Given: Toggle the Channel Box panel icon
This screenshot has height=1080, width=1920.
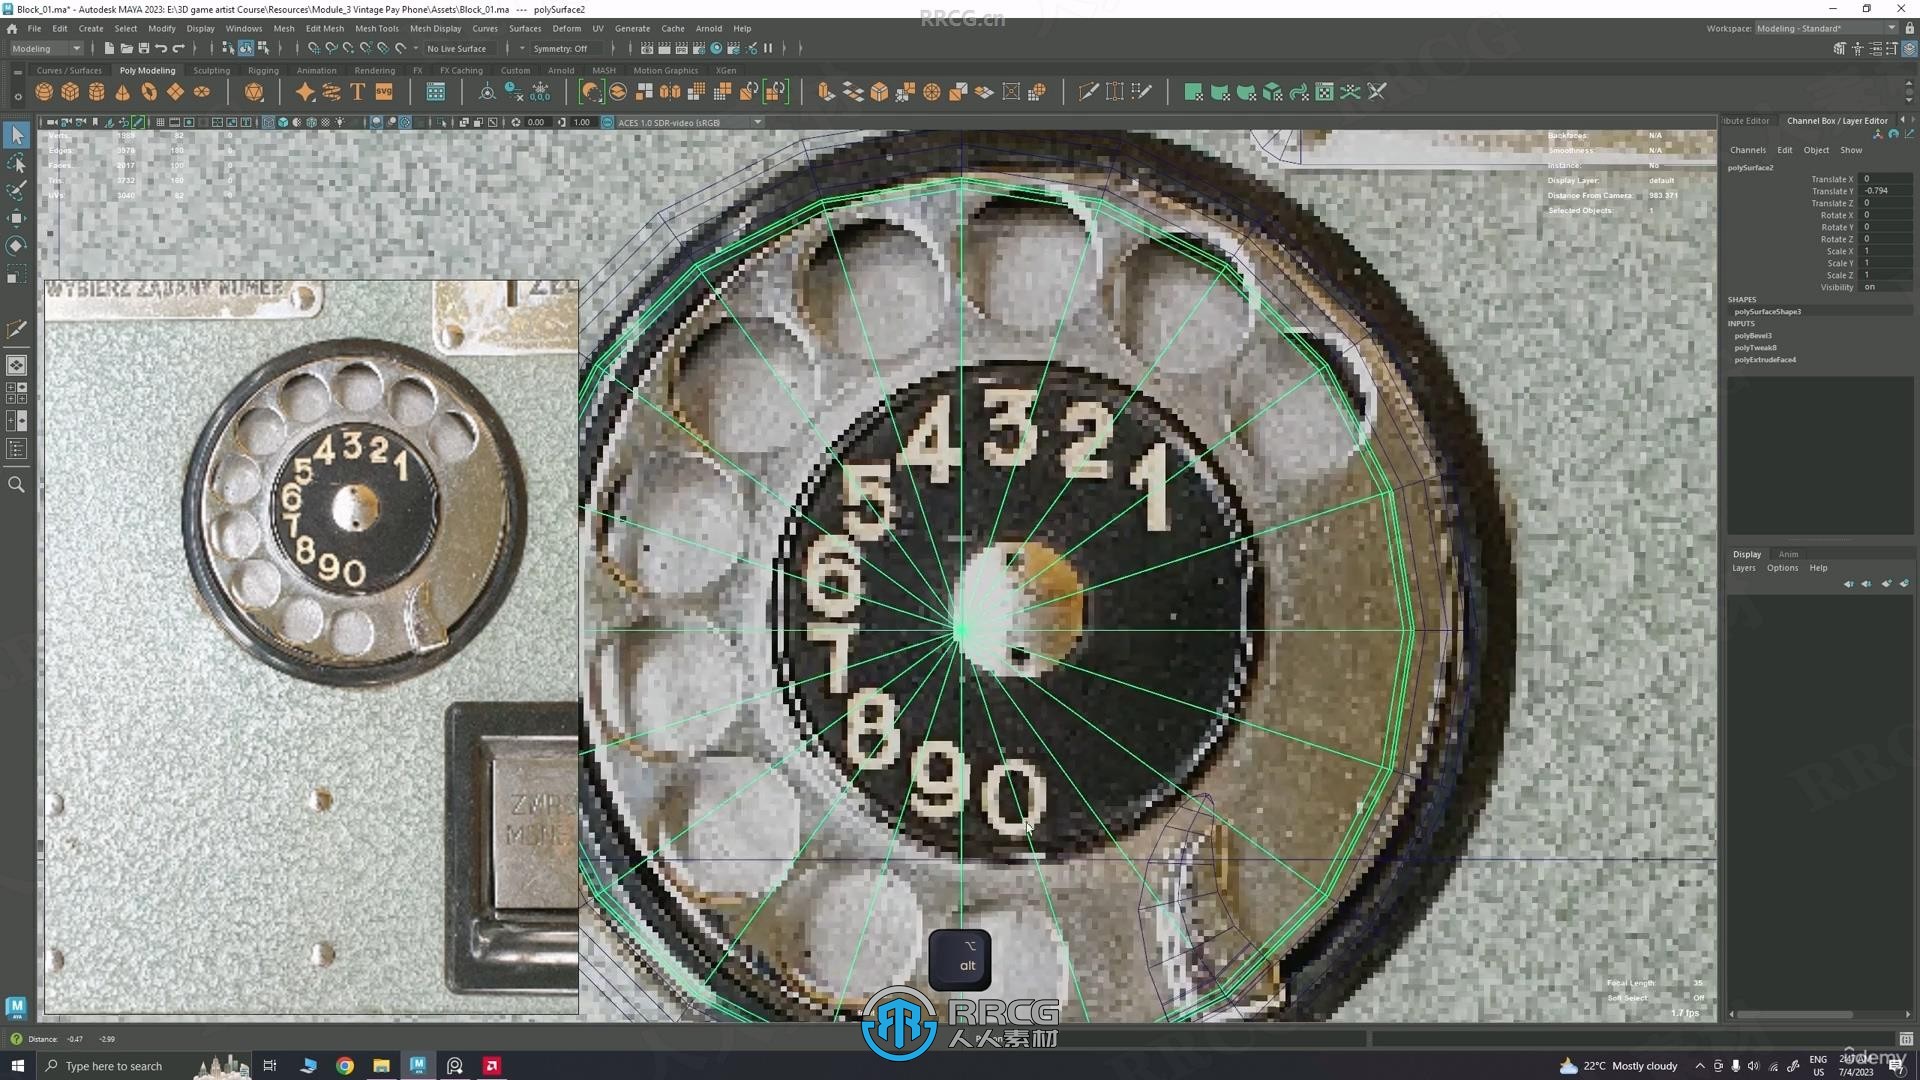Looking at the screenshot, I should pyautogui.click(x=1909, y=49).
